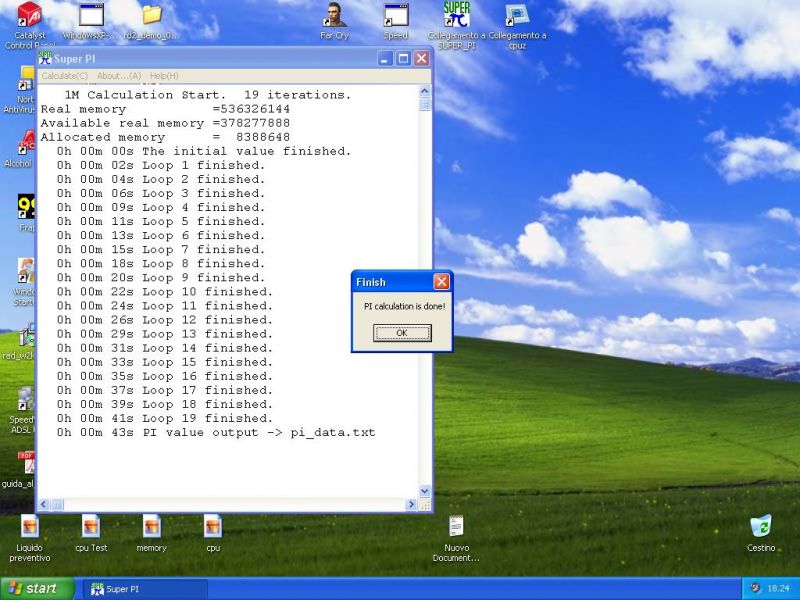Open the Nuovo Document text file

click(456, 527)
